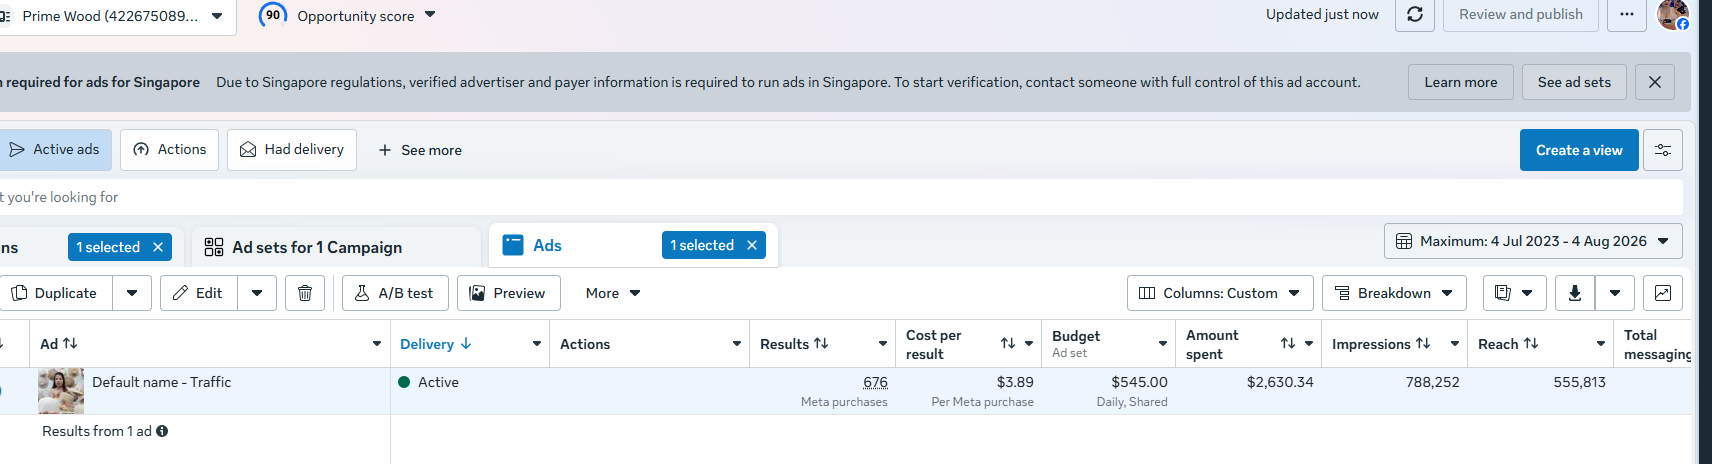Clear the Ads tab 1 selected filter
Image resolution: width=1712 pixels, height=464 pixels.
coord(752,245)
